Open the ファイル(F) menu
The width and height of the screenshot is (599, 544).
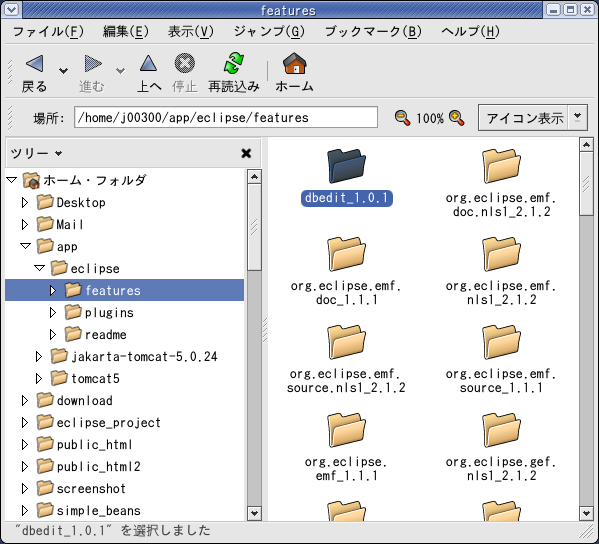click(48, 31)
